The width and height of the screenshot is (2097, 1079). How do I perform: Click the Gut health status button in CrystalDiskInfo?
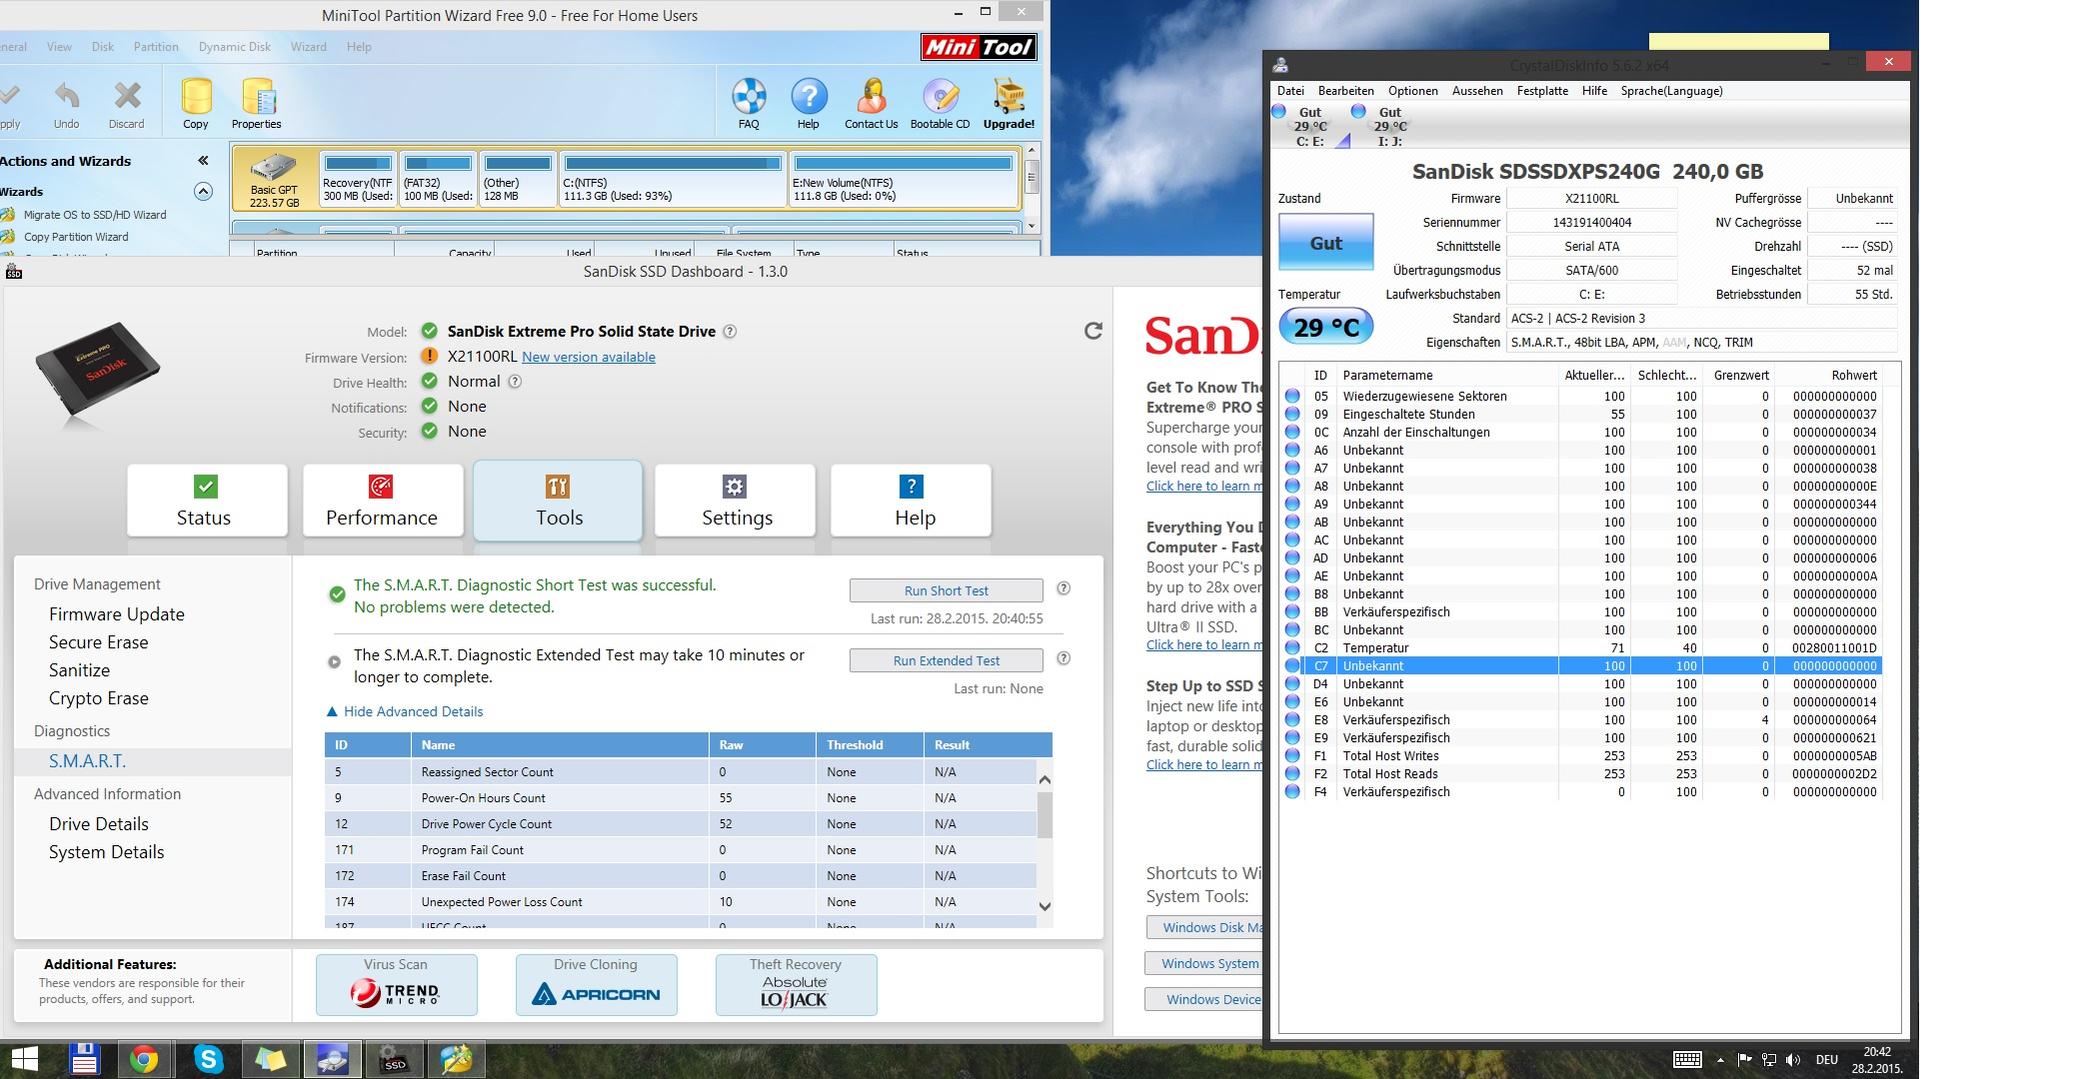click(x=1326, y=243)
